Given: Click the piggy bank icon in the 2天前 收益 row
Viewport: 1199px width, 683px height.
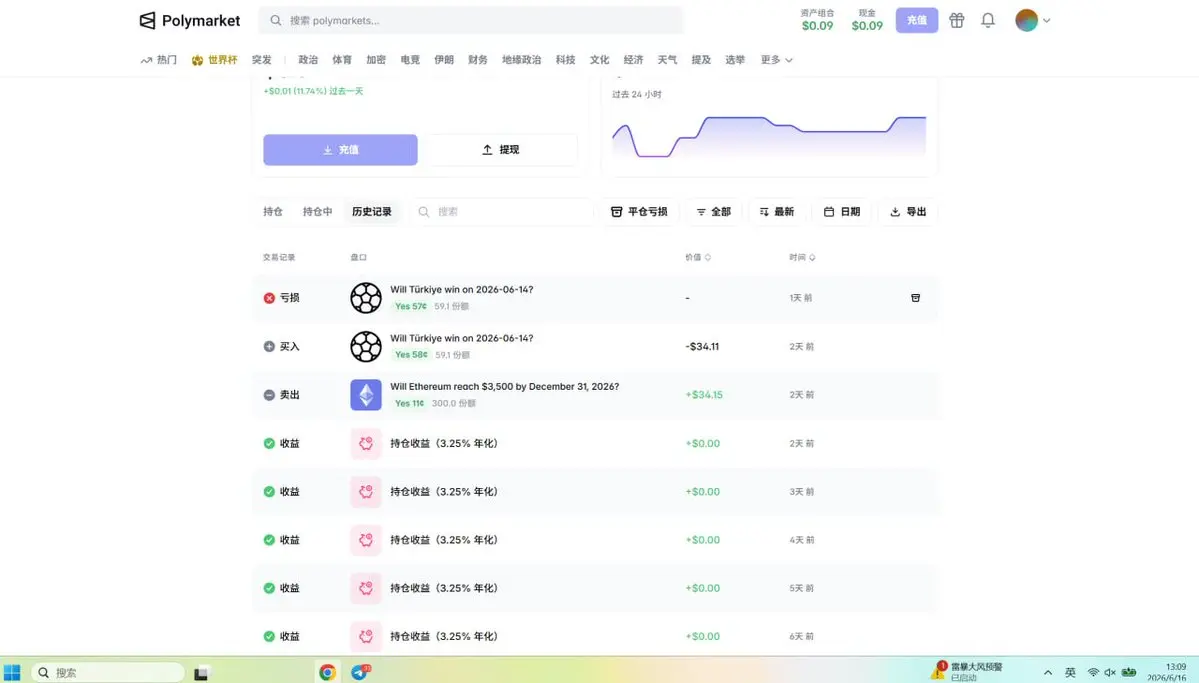Looking at the screenshot, I should 366,444.
